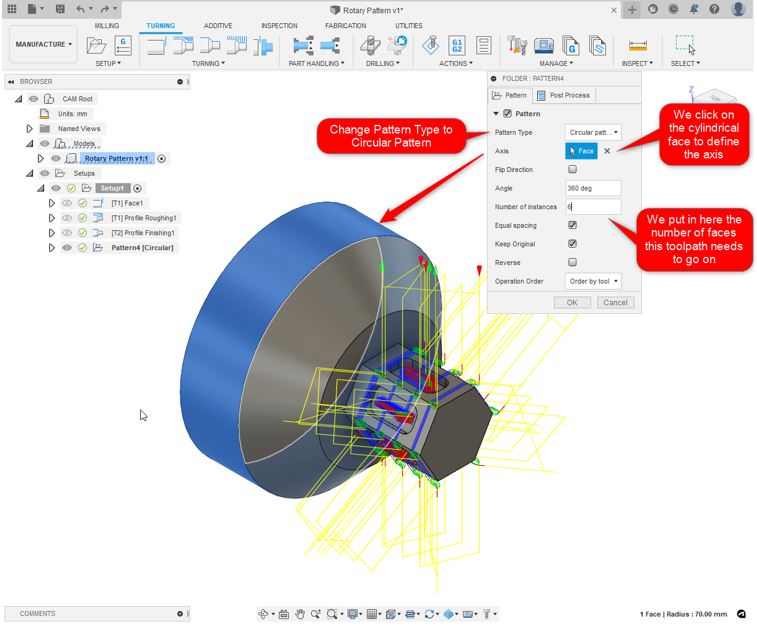This screenshot has height=627, width=757.
Task: Open the Tool Library icon in Manage
Action: tap(516, 45)
